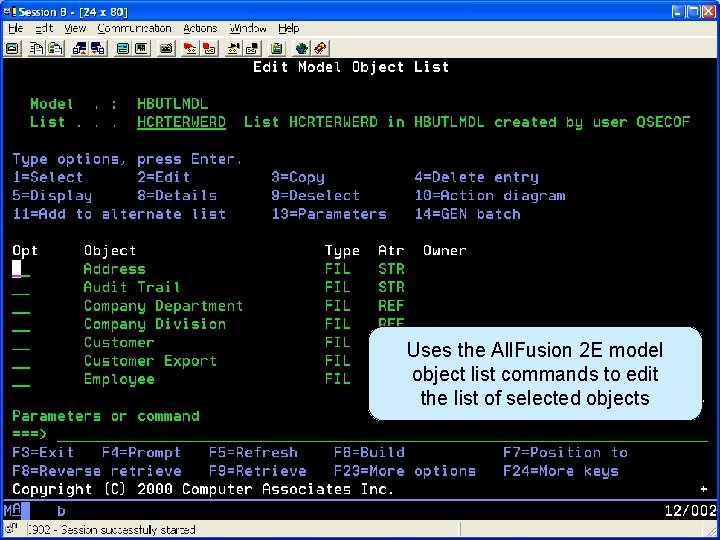This screenshot has width=720, height=540.
Task: Click the Company Division object name
Action: click(155, 324)
